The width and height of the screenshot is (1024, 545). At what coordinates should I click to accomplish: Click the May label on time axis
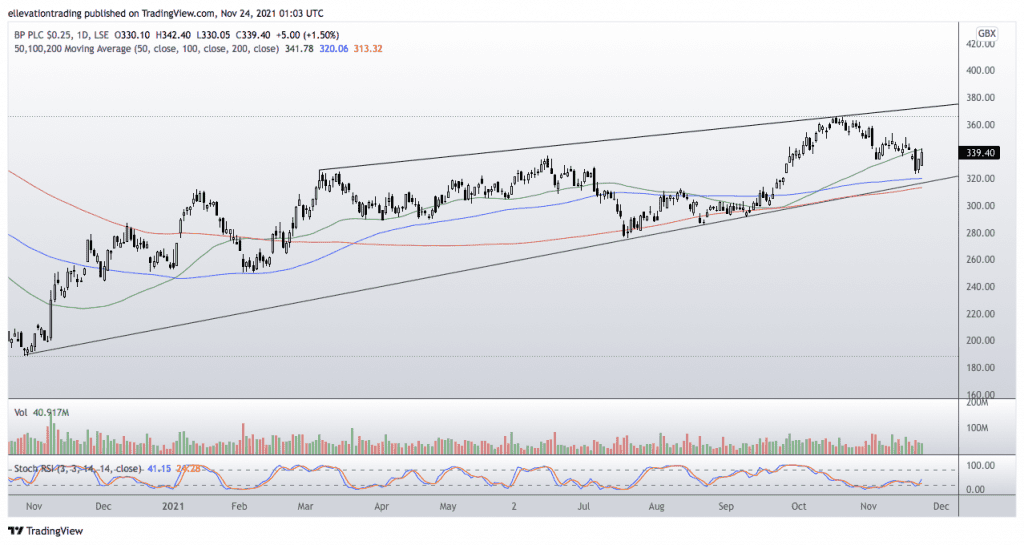448,506
